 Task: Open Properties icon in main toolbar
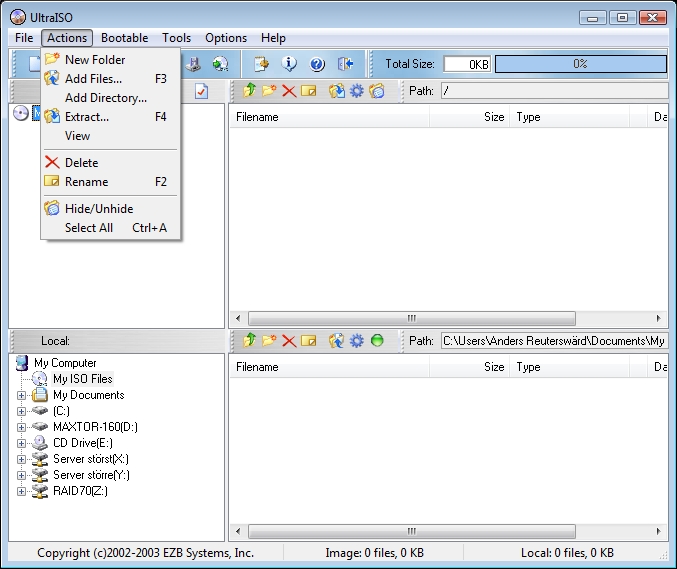click(261, 64)
